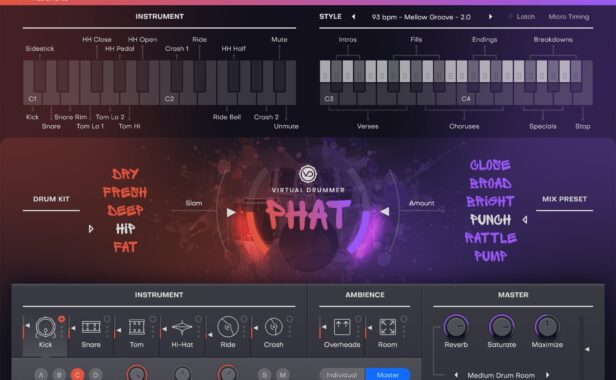Toggle the Room power indicator
This screenshot has width=616, height=380.
point(403,319)
